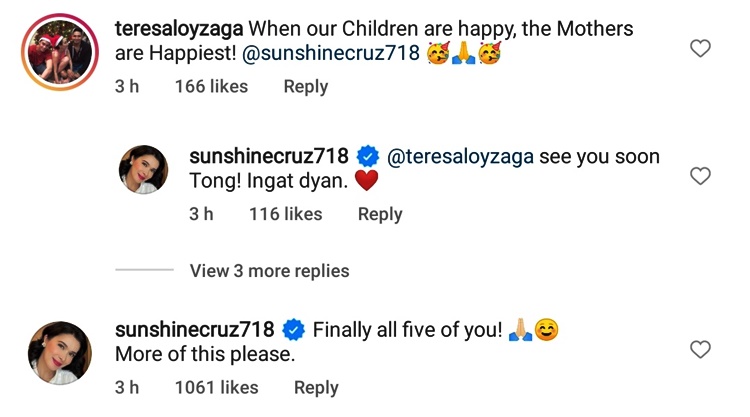Viewport: 750px width, 417px height.
Task: Click sunshinecruz718 username on bottom comment
Action: 194,329
